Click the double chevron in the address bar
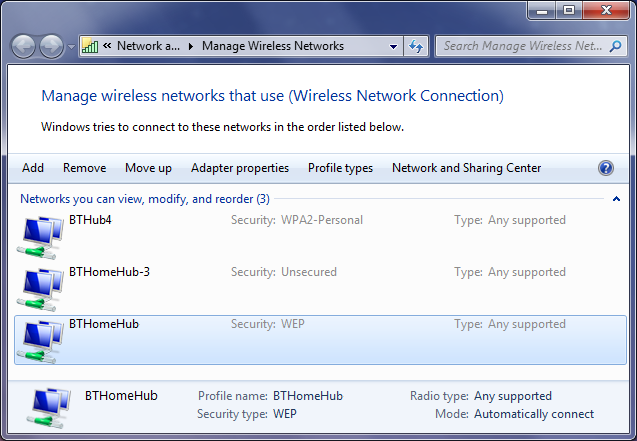 point(107,45)
